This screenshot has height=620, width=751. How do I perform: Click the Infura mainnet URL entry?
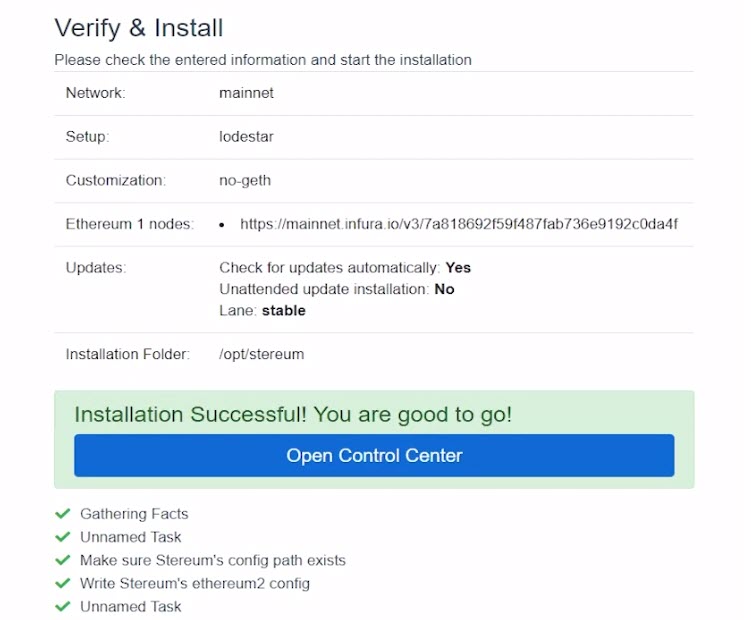459,224
